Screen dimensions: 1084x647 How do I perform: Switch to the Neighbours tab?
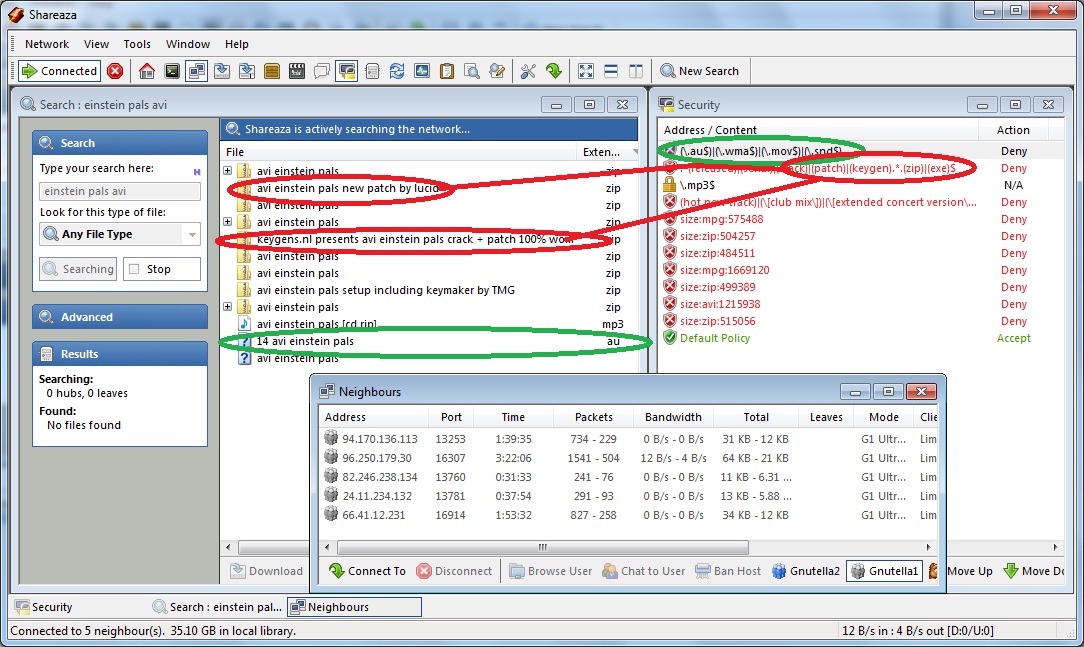354,607
